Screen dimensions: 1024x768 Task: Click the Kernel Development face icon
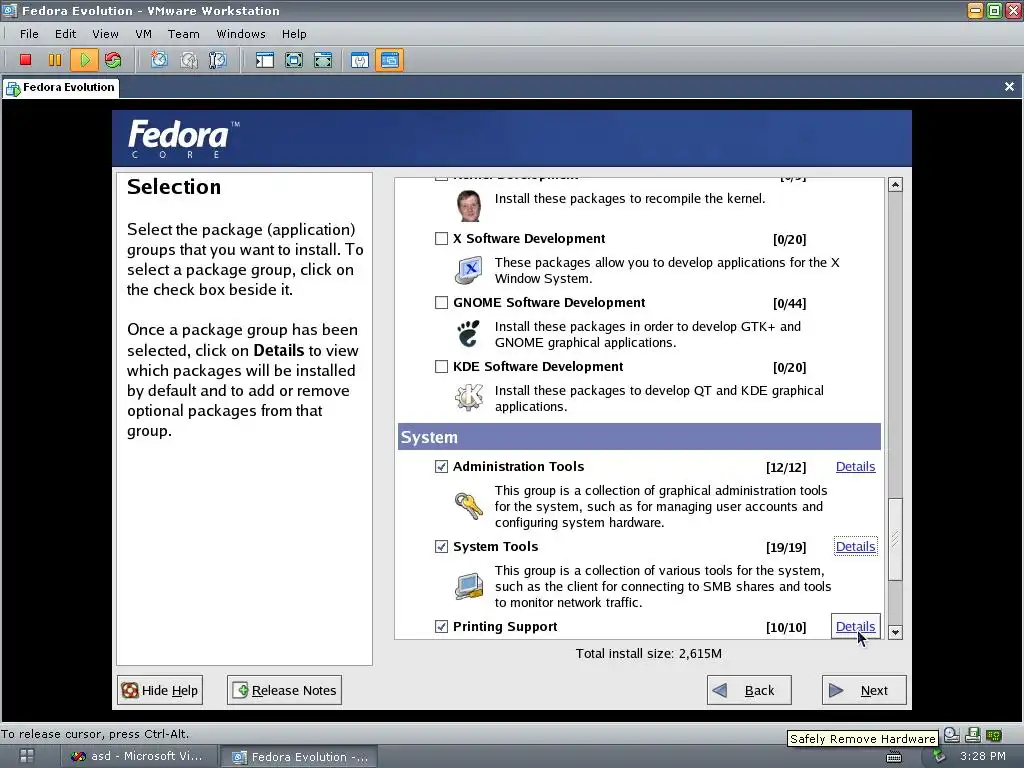(x=468, y=206)
